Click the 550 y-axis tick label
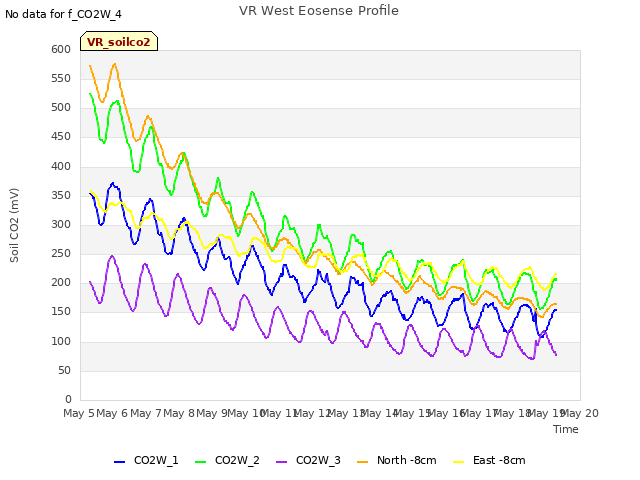640x480 pixels. [x=61, y=78]
